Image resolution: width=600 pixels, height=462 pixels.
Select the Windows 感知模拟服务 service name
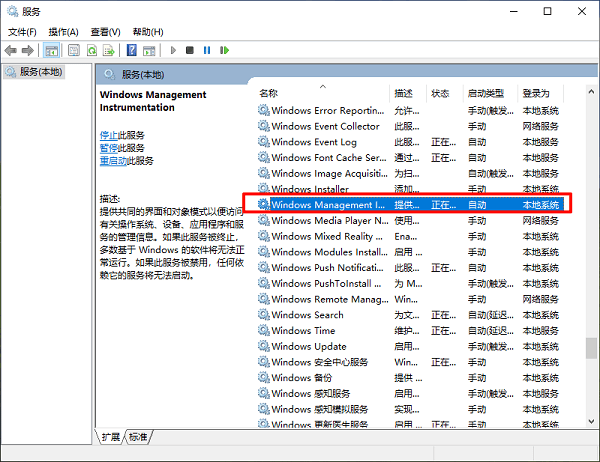click(x=320, y=409)
